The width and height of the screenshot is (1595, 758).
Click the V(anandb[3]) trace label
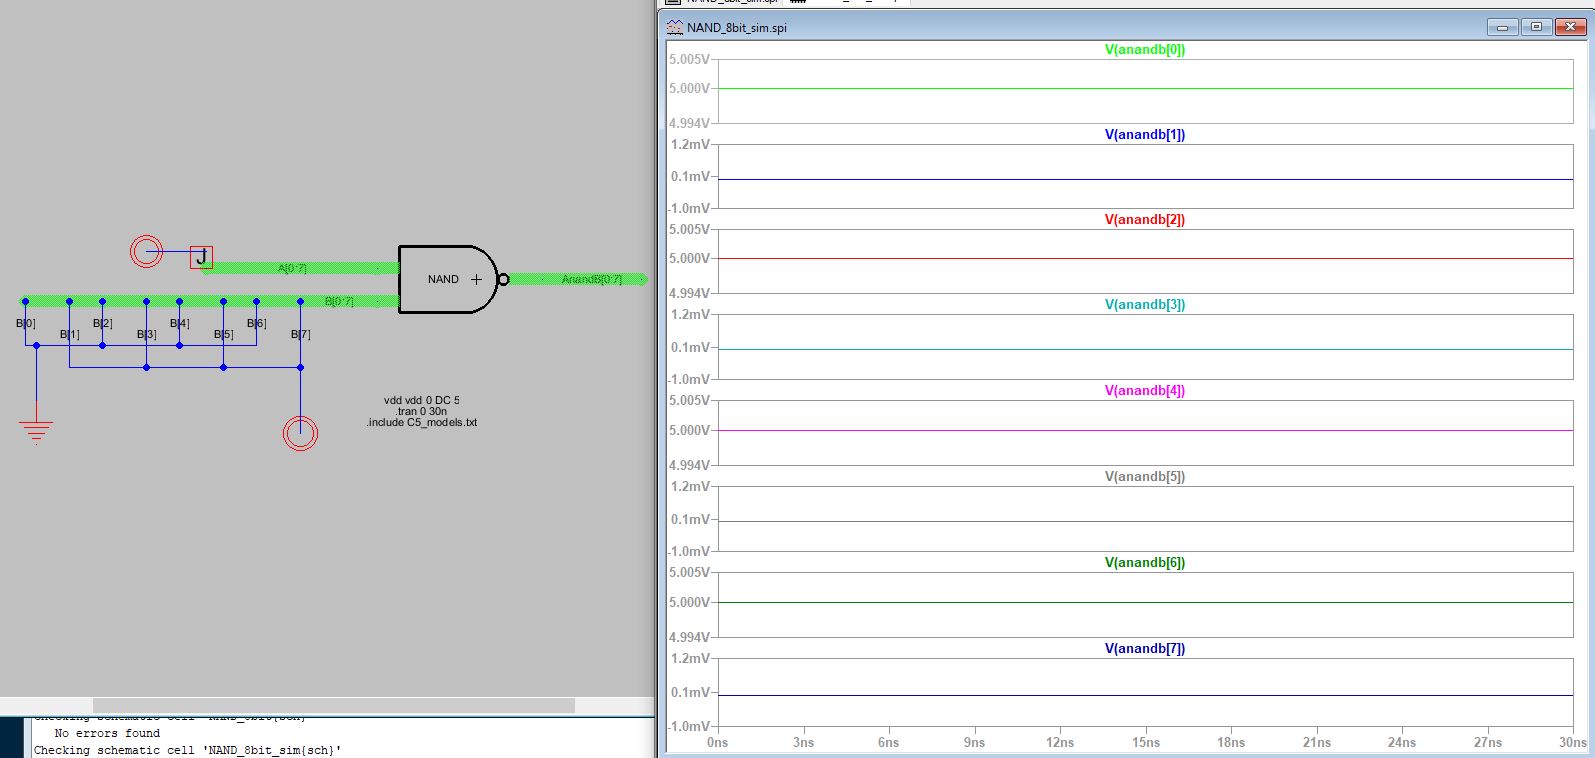pos(1144,305)
